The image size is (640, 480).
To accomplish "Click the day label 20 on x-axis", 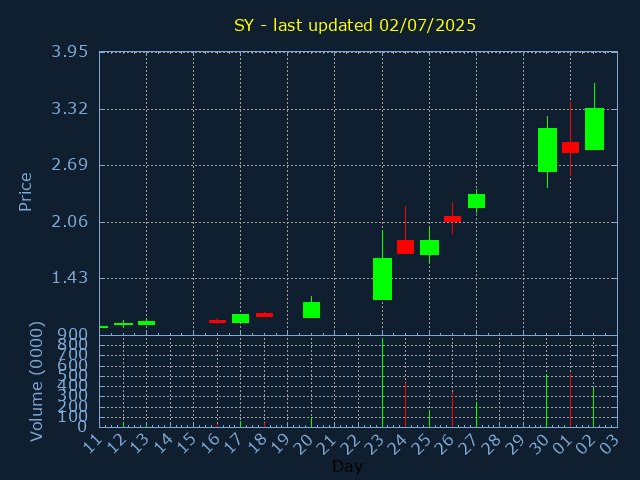I will coord(304,444).
